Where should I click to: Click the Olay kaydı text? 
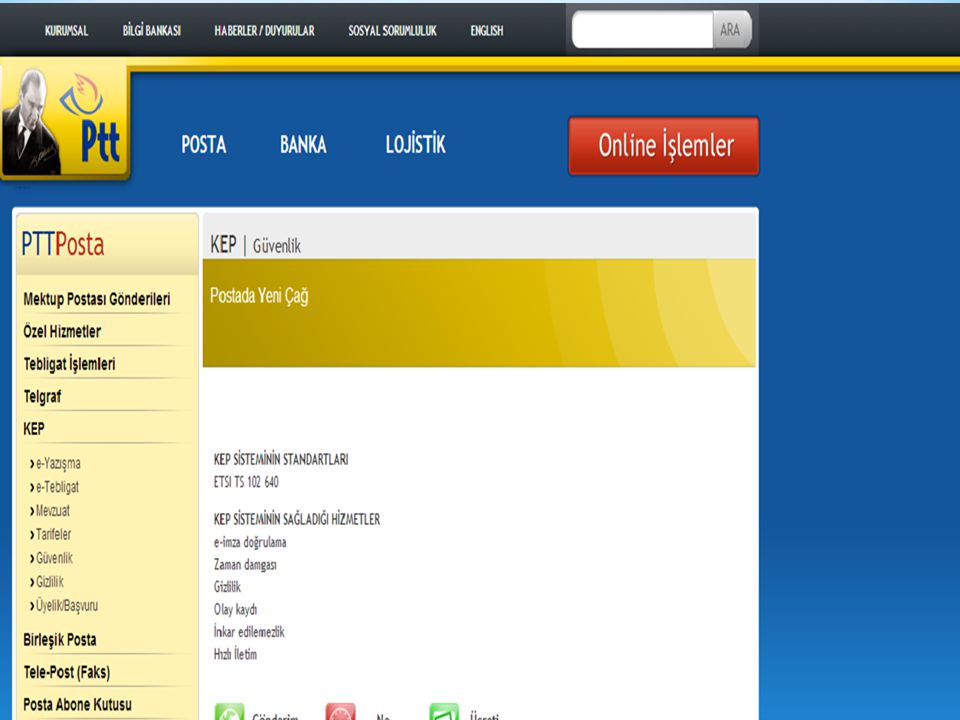(x=235, y=610)
